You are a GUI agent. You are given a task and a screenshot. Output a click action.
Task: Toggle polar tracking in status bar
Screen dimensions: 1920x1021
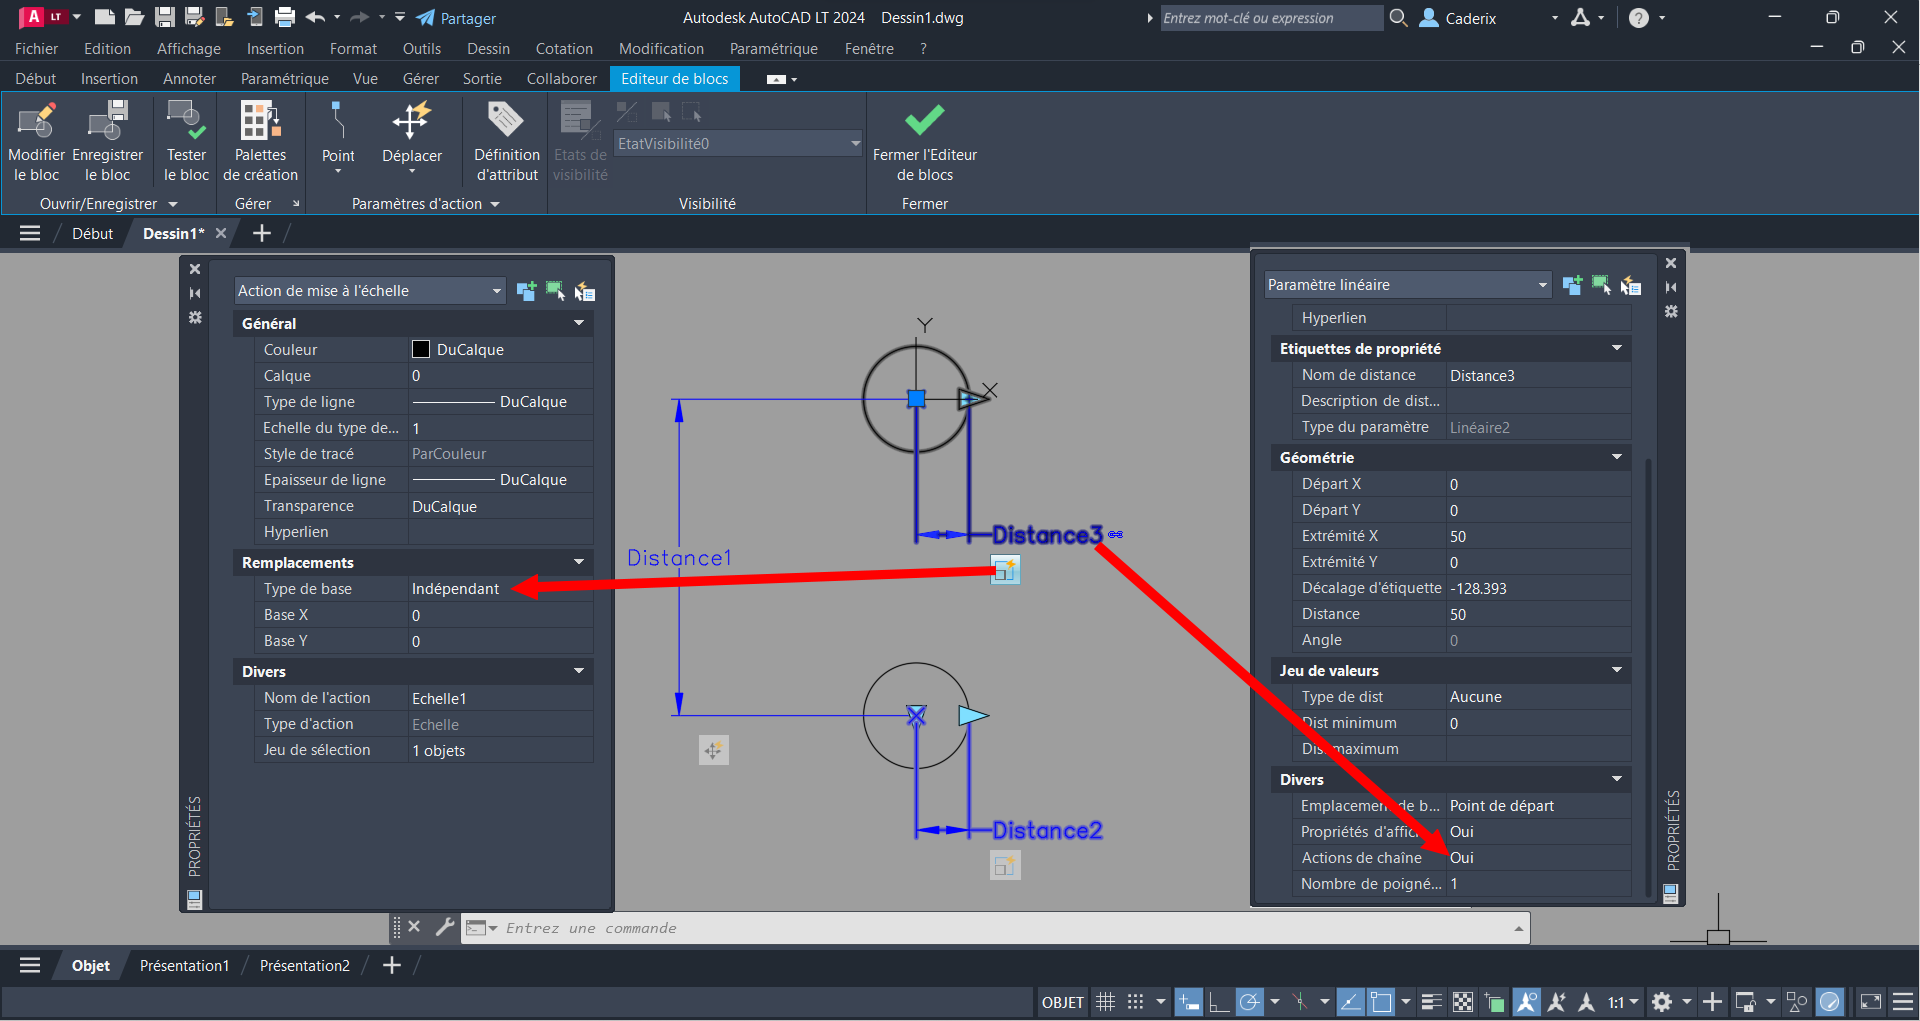(1249, 1002)
